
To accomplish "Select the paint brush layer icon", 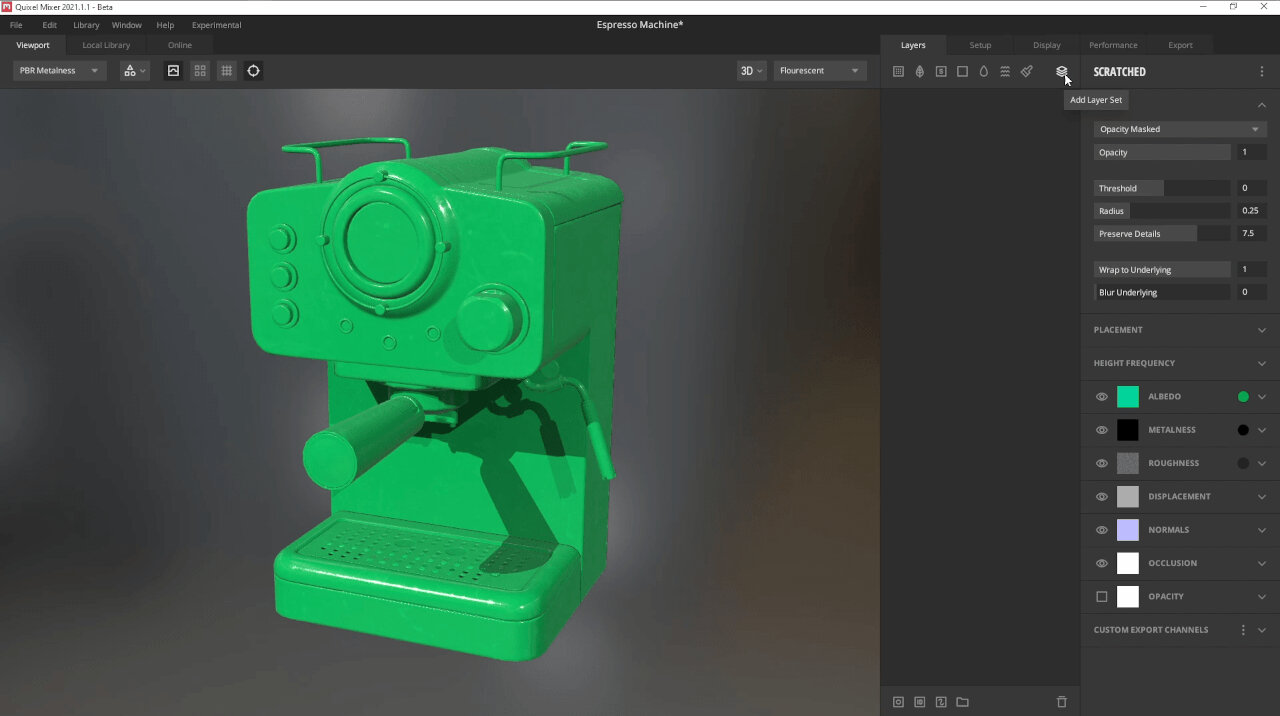I will pyautogui.click(x=1026, y=71).
